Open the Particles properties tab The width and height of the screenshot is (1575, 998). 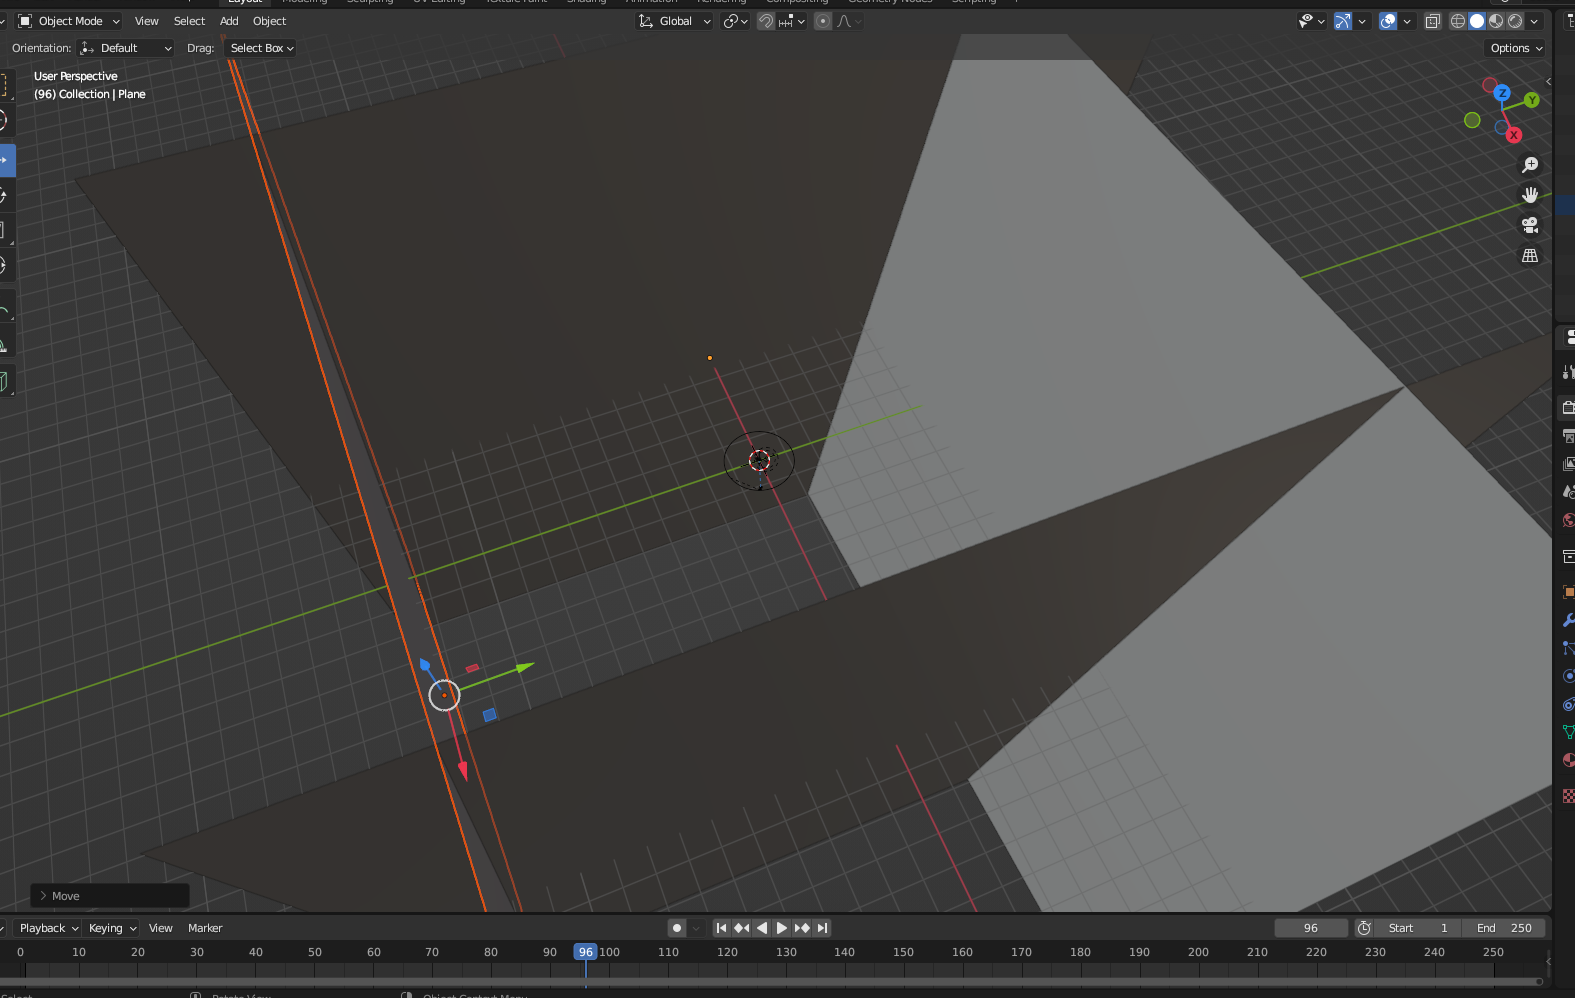(x=1568, y=648)
